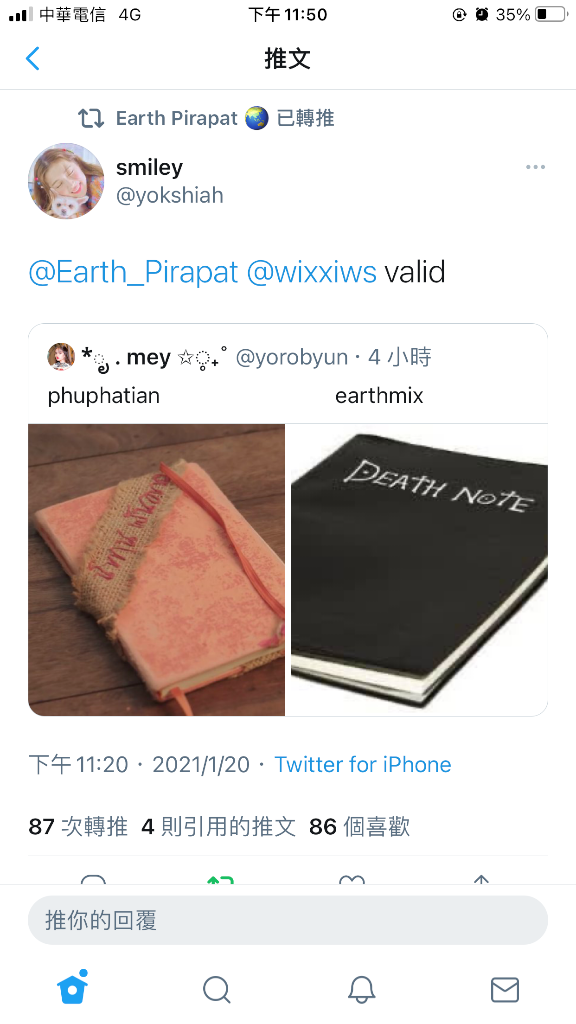The width and height of the screenshot is (576, 1024).
Task: Open the Death Note image
Action: click(418, 569)
